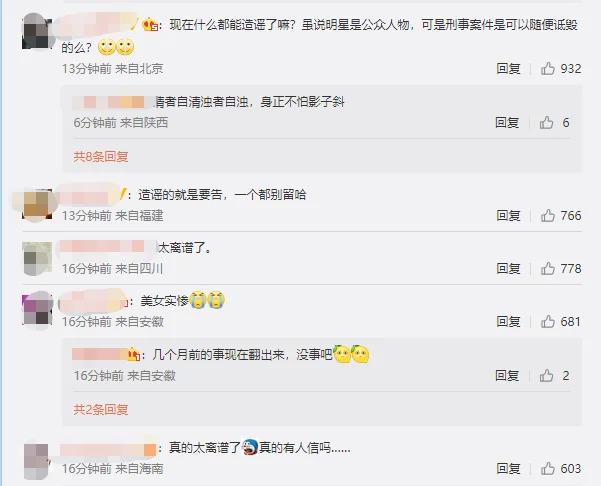
Task: Reply to the Shaanxi sub-comment
Action: point(507,123)
